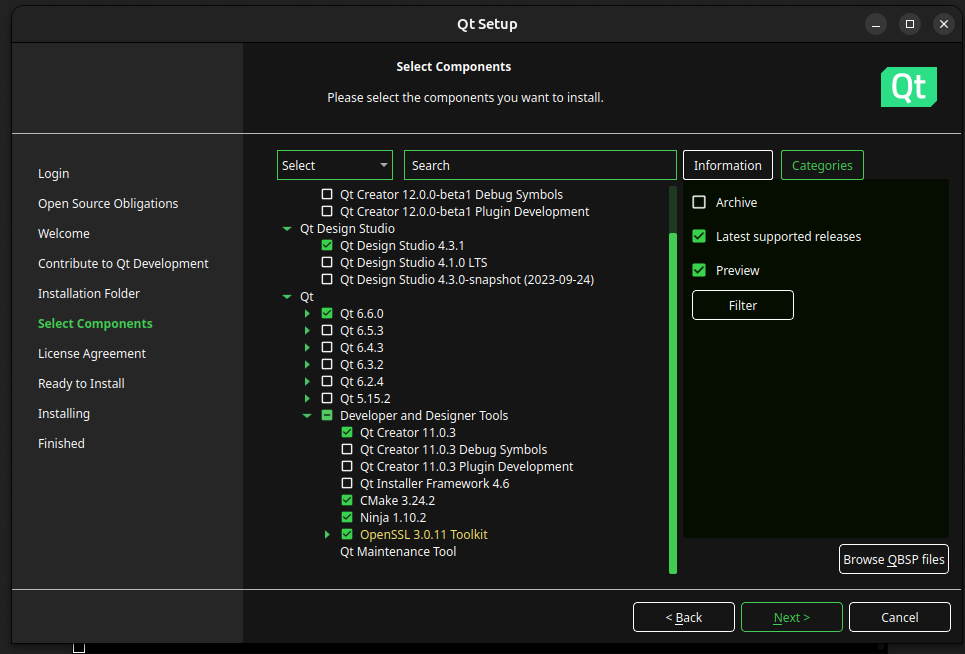The image size is (965, 654).
Task: Focus the Search components field
Action: (540, 166)
